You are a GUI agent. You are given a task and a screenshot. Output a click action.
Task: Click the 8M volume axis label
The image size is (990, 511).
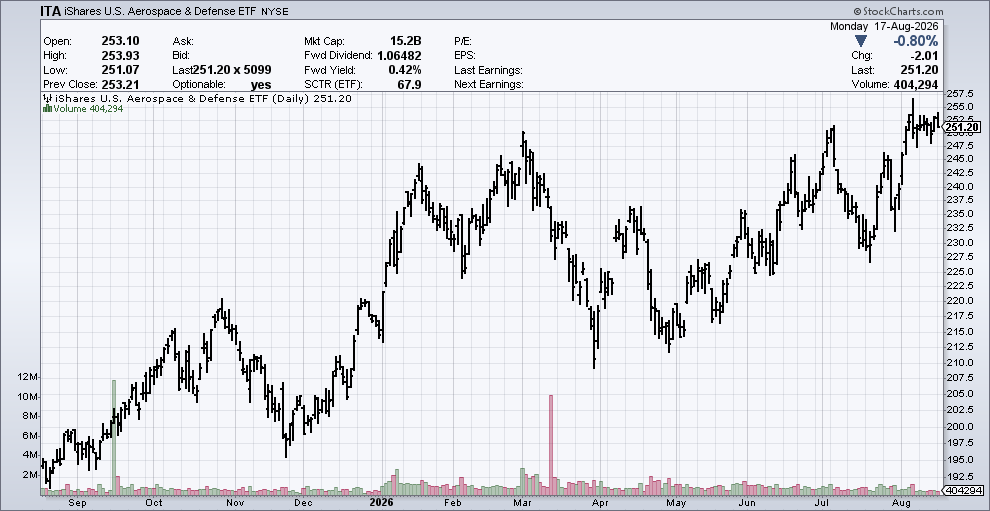pos(31,416)
